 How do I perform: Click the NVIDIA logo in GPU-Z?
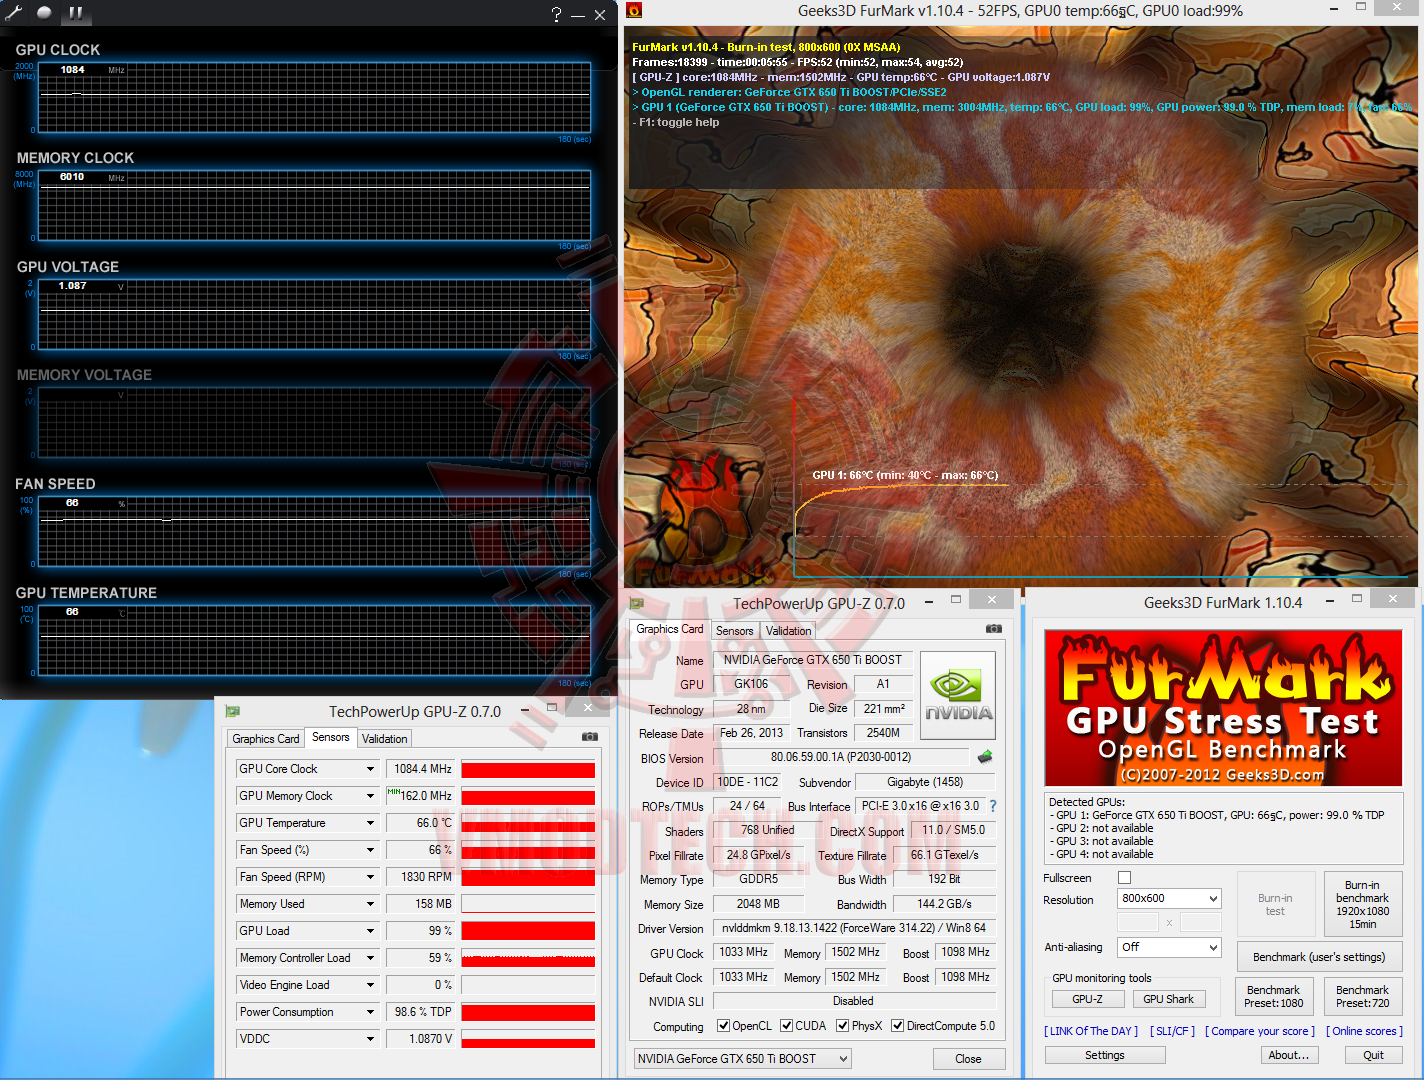click(x=958, y=696)
